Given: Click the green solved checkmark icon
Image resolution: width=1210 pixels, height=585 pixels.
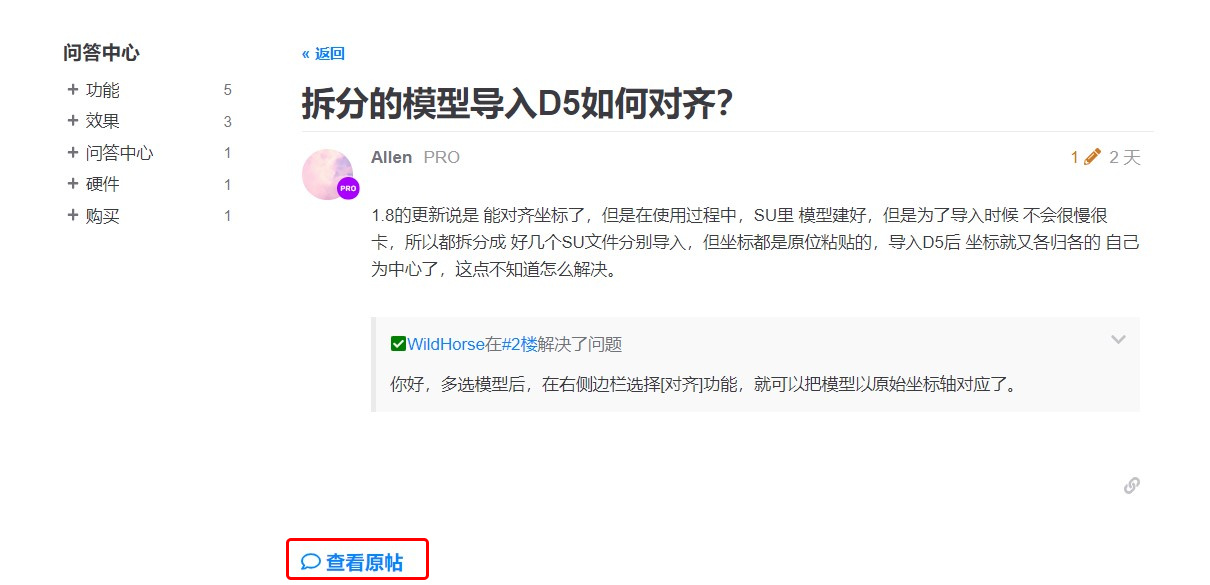Looking at the screenshot, I should [398, 344].
